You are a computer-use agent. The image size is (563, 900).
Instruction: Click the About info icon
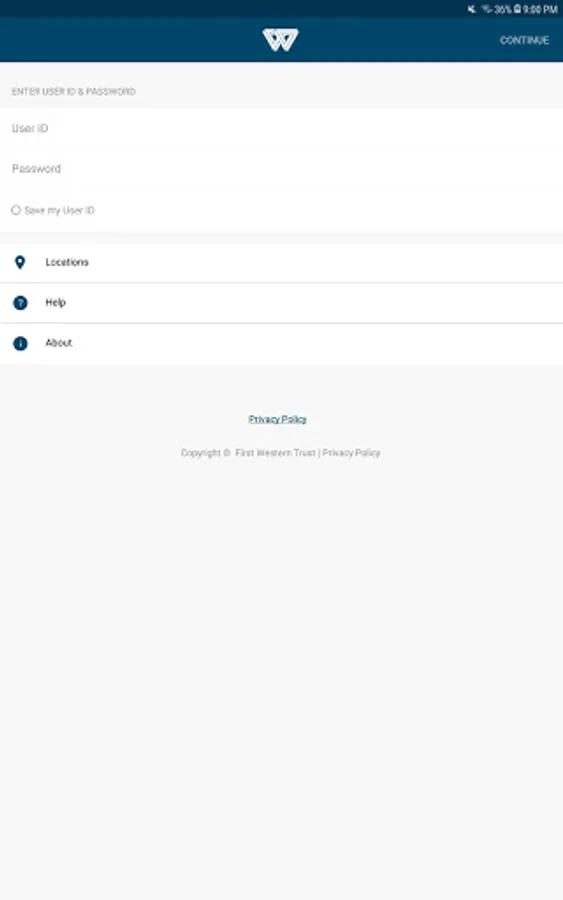tap(20, 343)
